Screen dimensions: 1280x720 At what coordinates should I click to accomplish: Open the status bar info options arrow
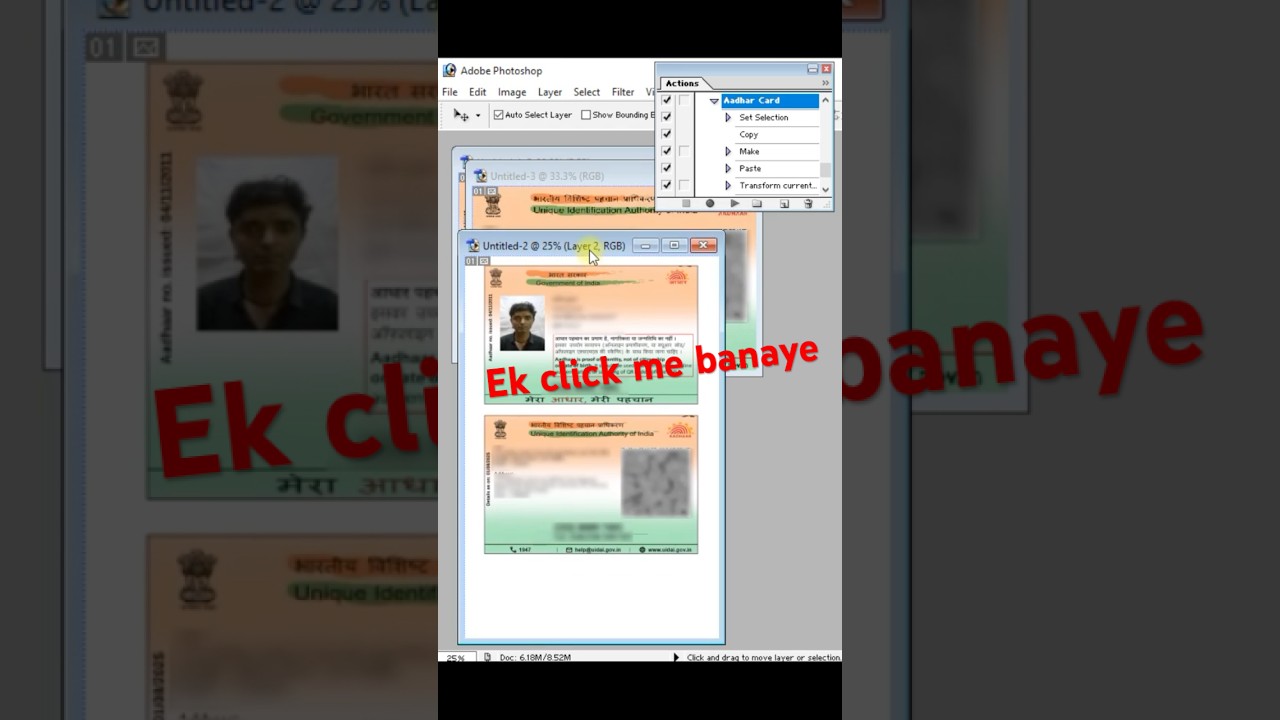coord(676,657)
